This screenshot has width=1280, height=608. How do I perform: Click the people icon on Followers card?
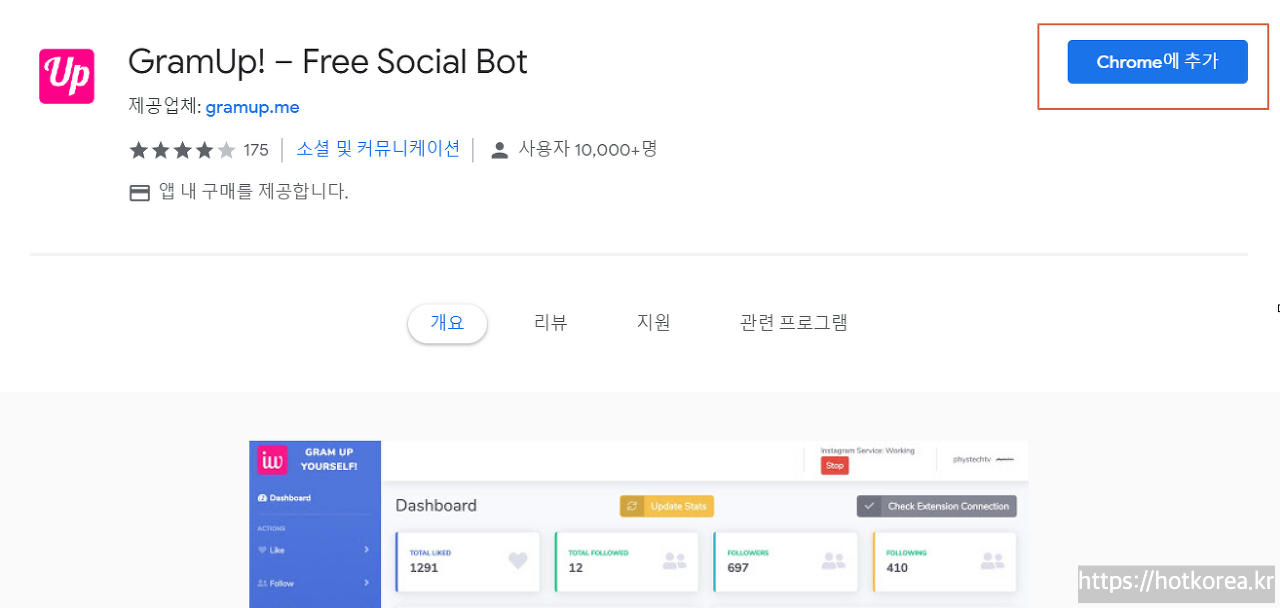[834, 562]
